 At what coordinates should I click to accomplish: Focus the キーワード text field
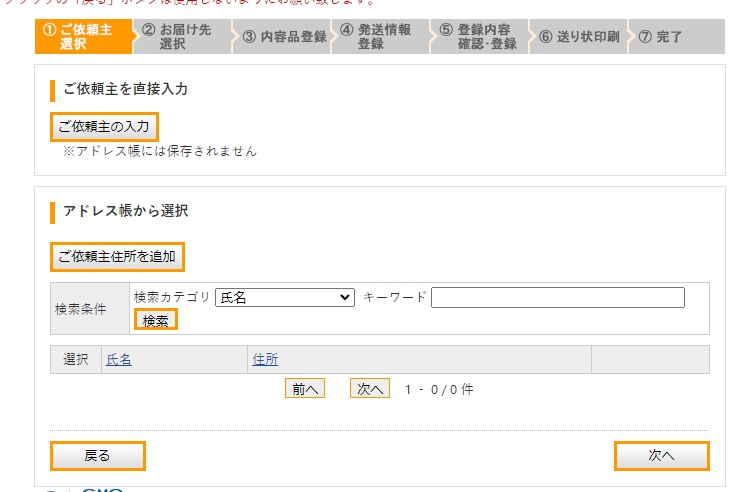558,297
